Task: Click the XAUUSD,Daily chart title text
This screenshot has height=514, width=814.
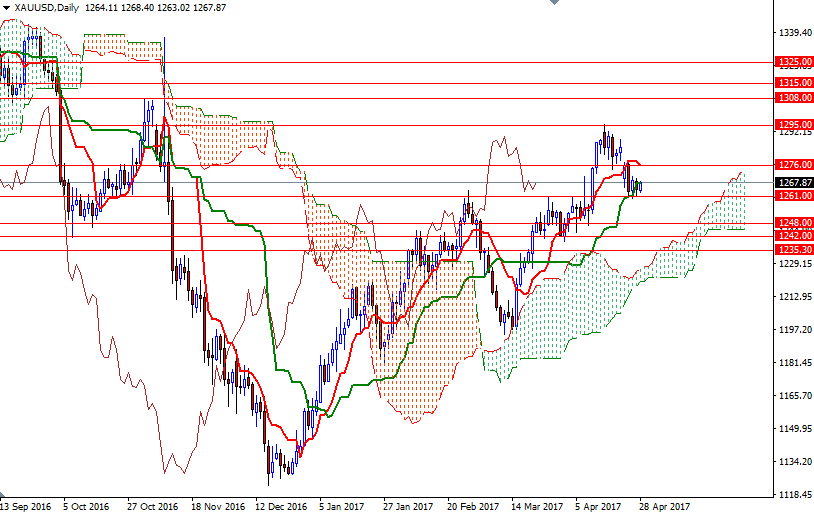Action: tap(45, 7)
